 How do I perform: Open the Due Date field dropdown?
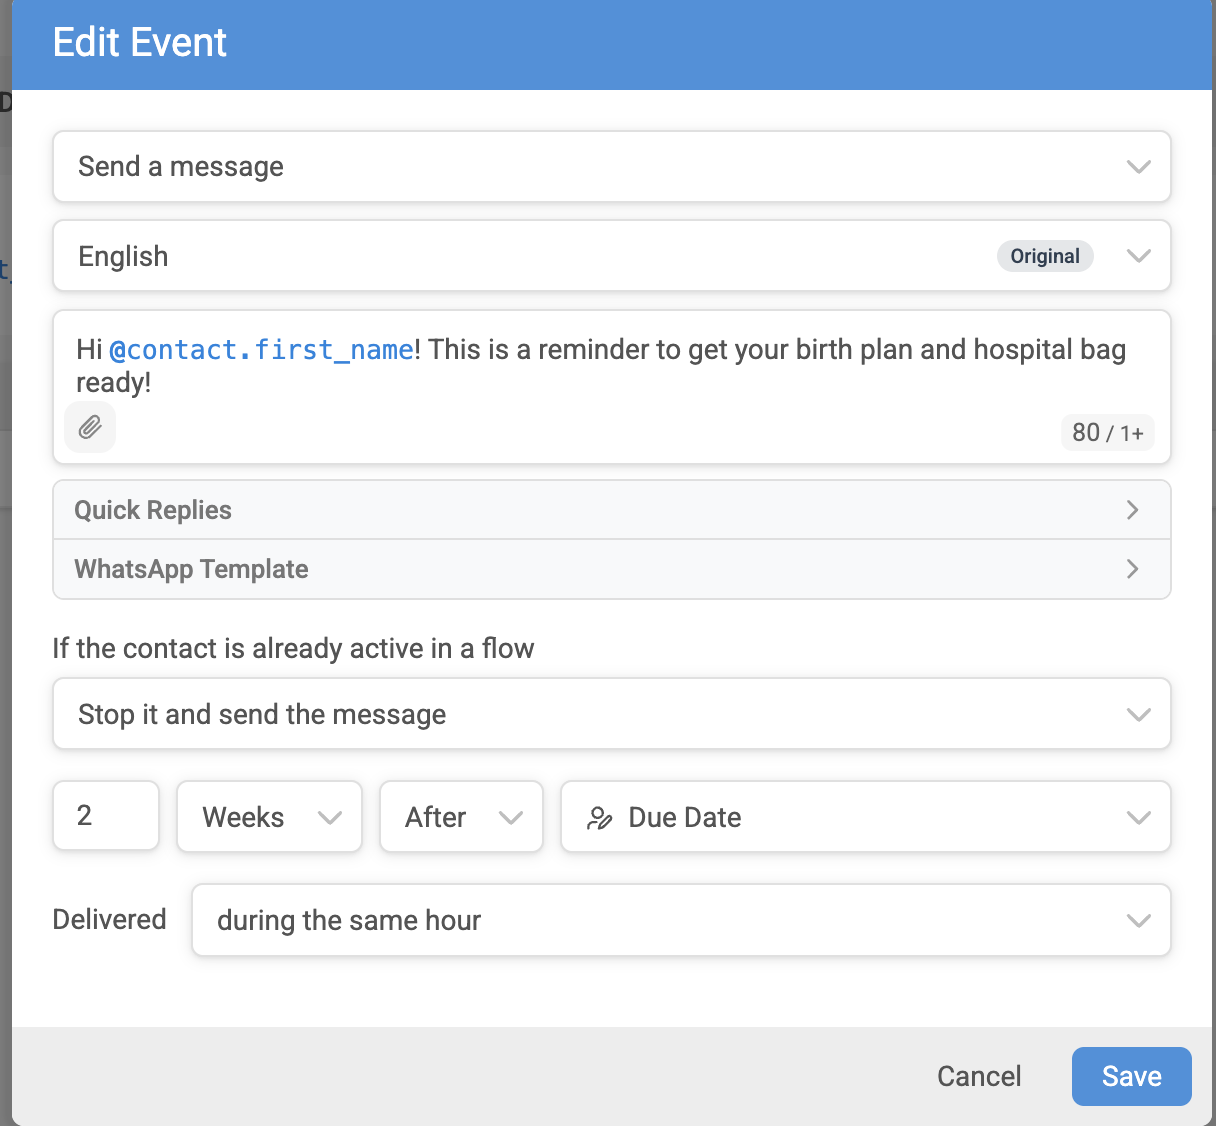click(x=866, y=817)
